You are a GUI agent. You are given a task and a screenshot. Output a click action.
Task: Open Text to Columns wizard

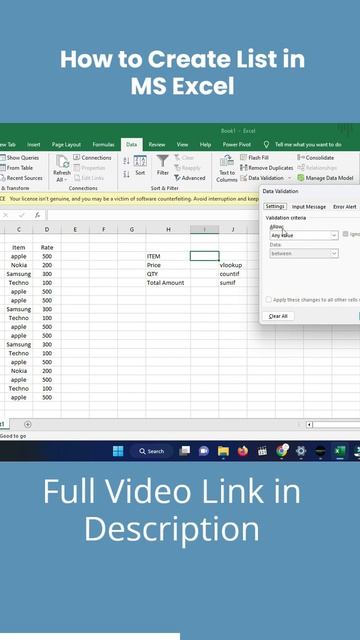227,168
